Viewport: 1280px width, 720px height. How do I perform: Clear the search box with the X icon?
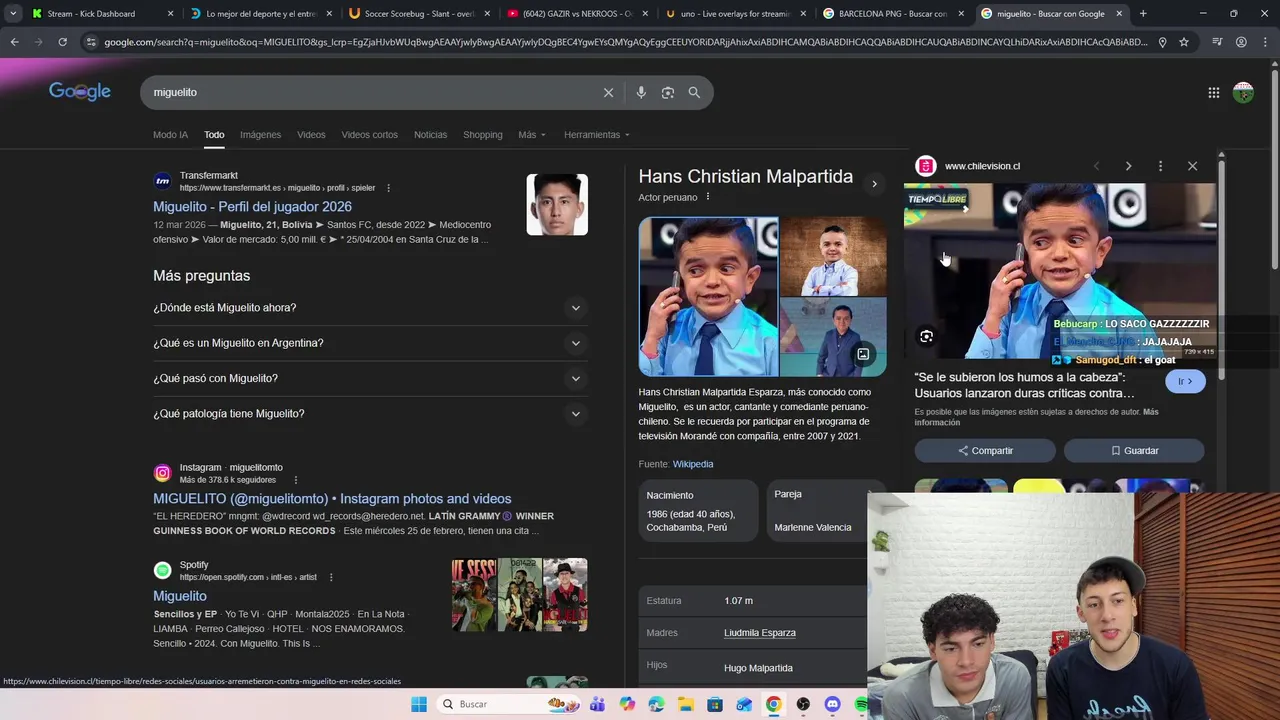tap(608, 93)
